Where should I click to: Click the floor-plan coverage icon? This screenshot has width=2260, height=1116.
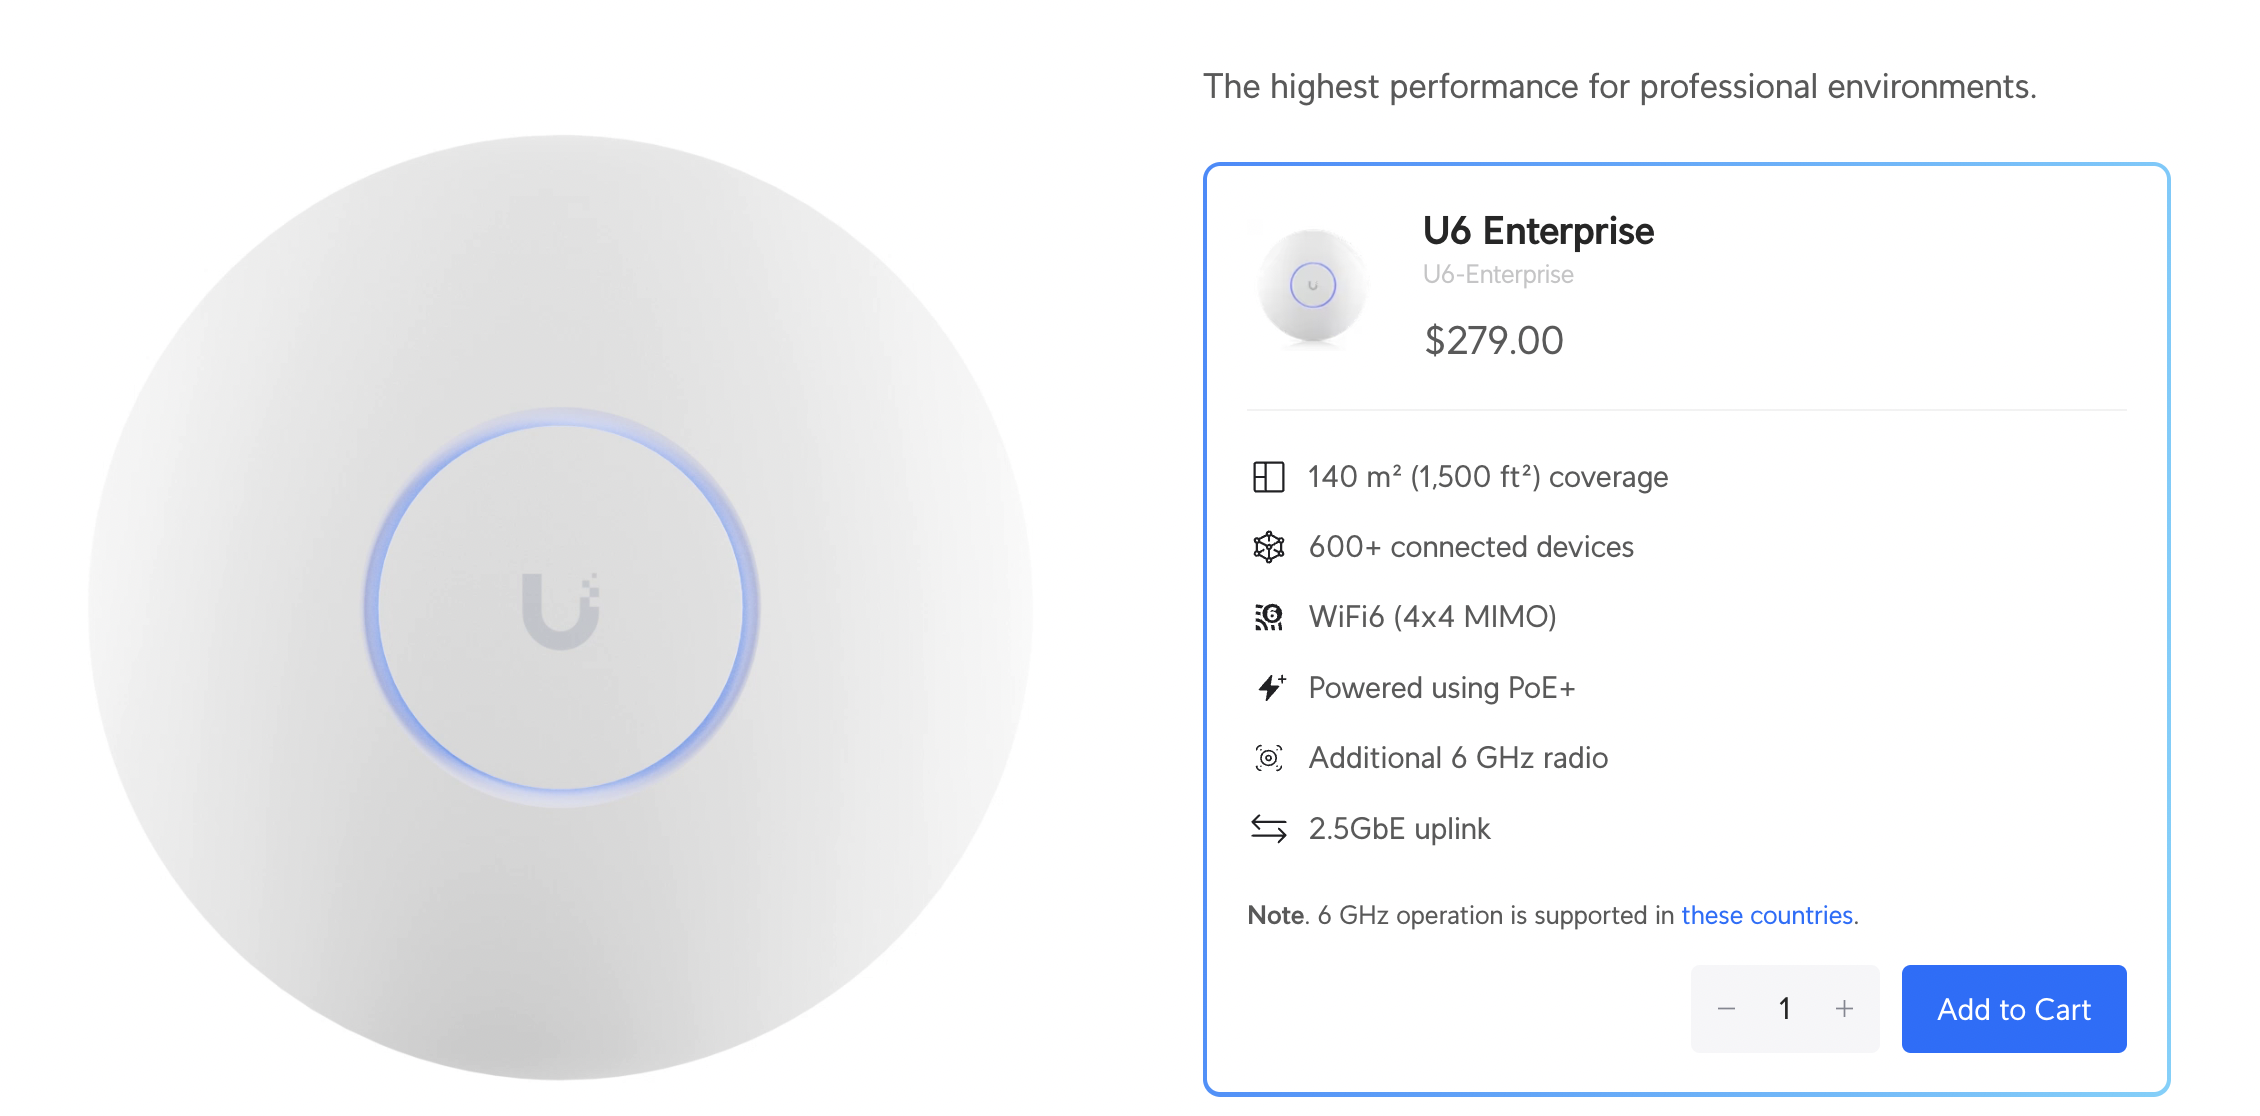(1268, 477)
